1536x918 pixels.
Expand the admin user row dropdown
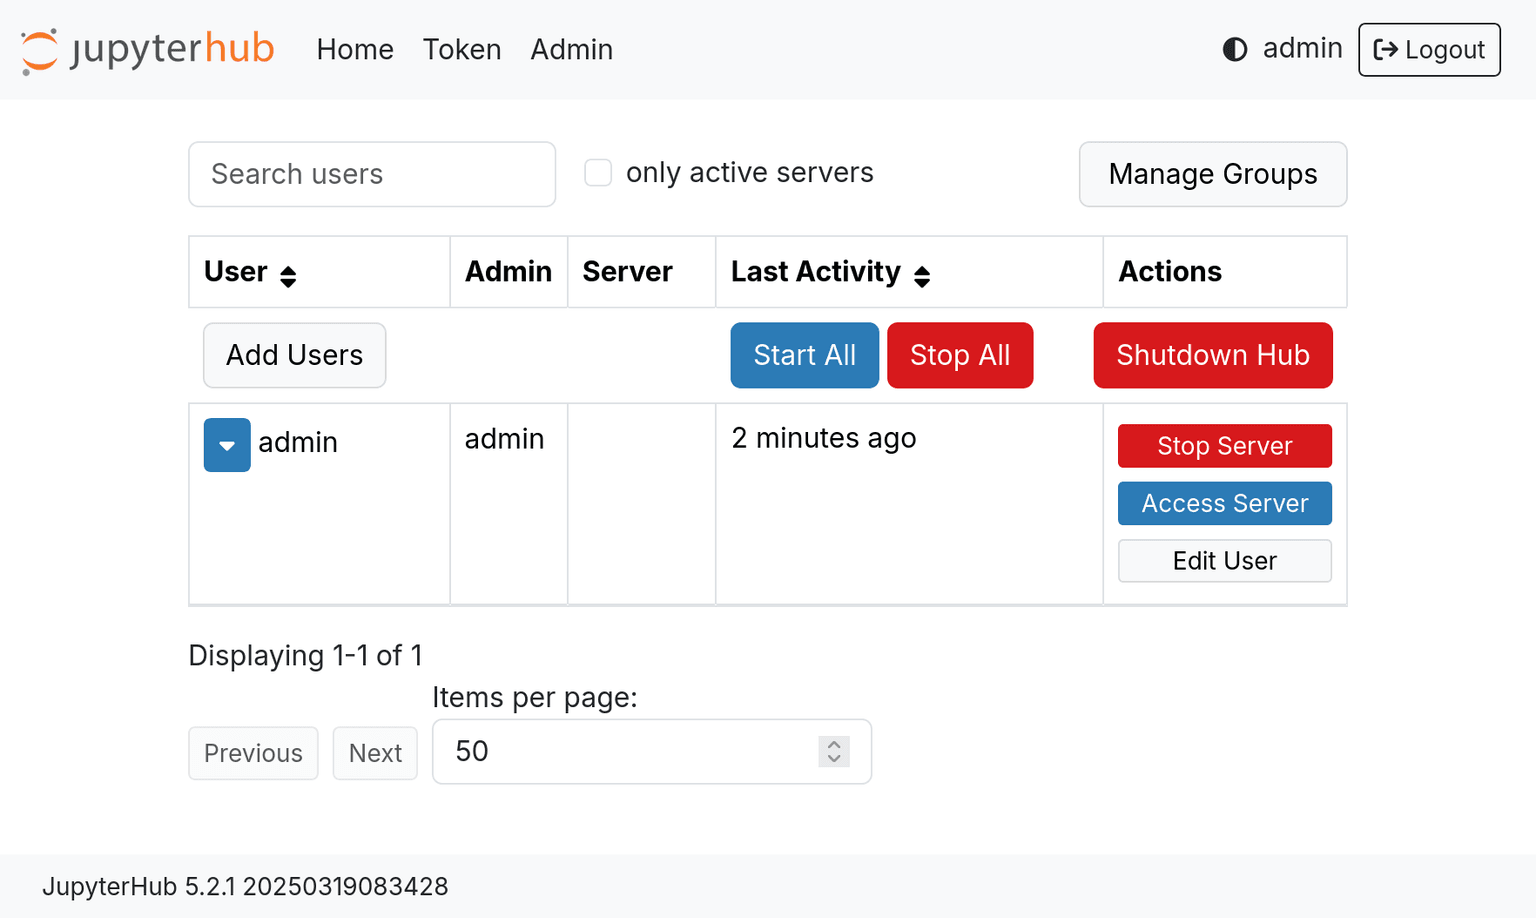[x=227, y=445]
